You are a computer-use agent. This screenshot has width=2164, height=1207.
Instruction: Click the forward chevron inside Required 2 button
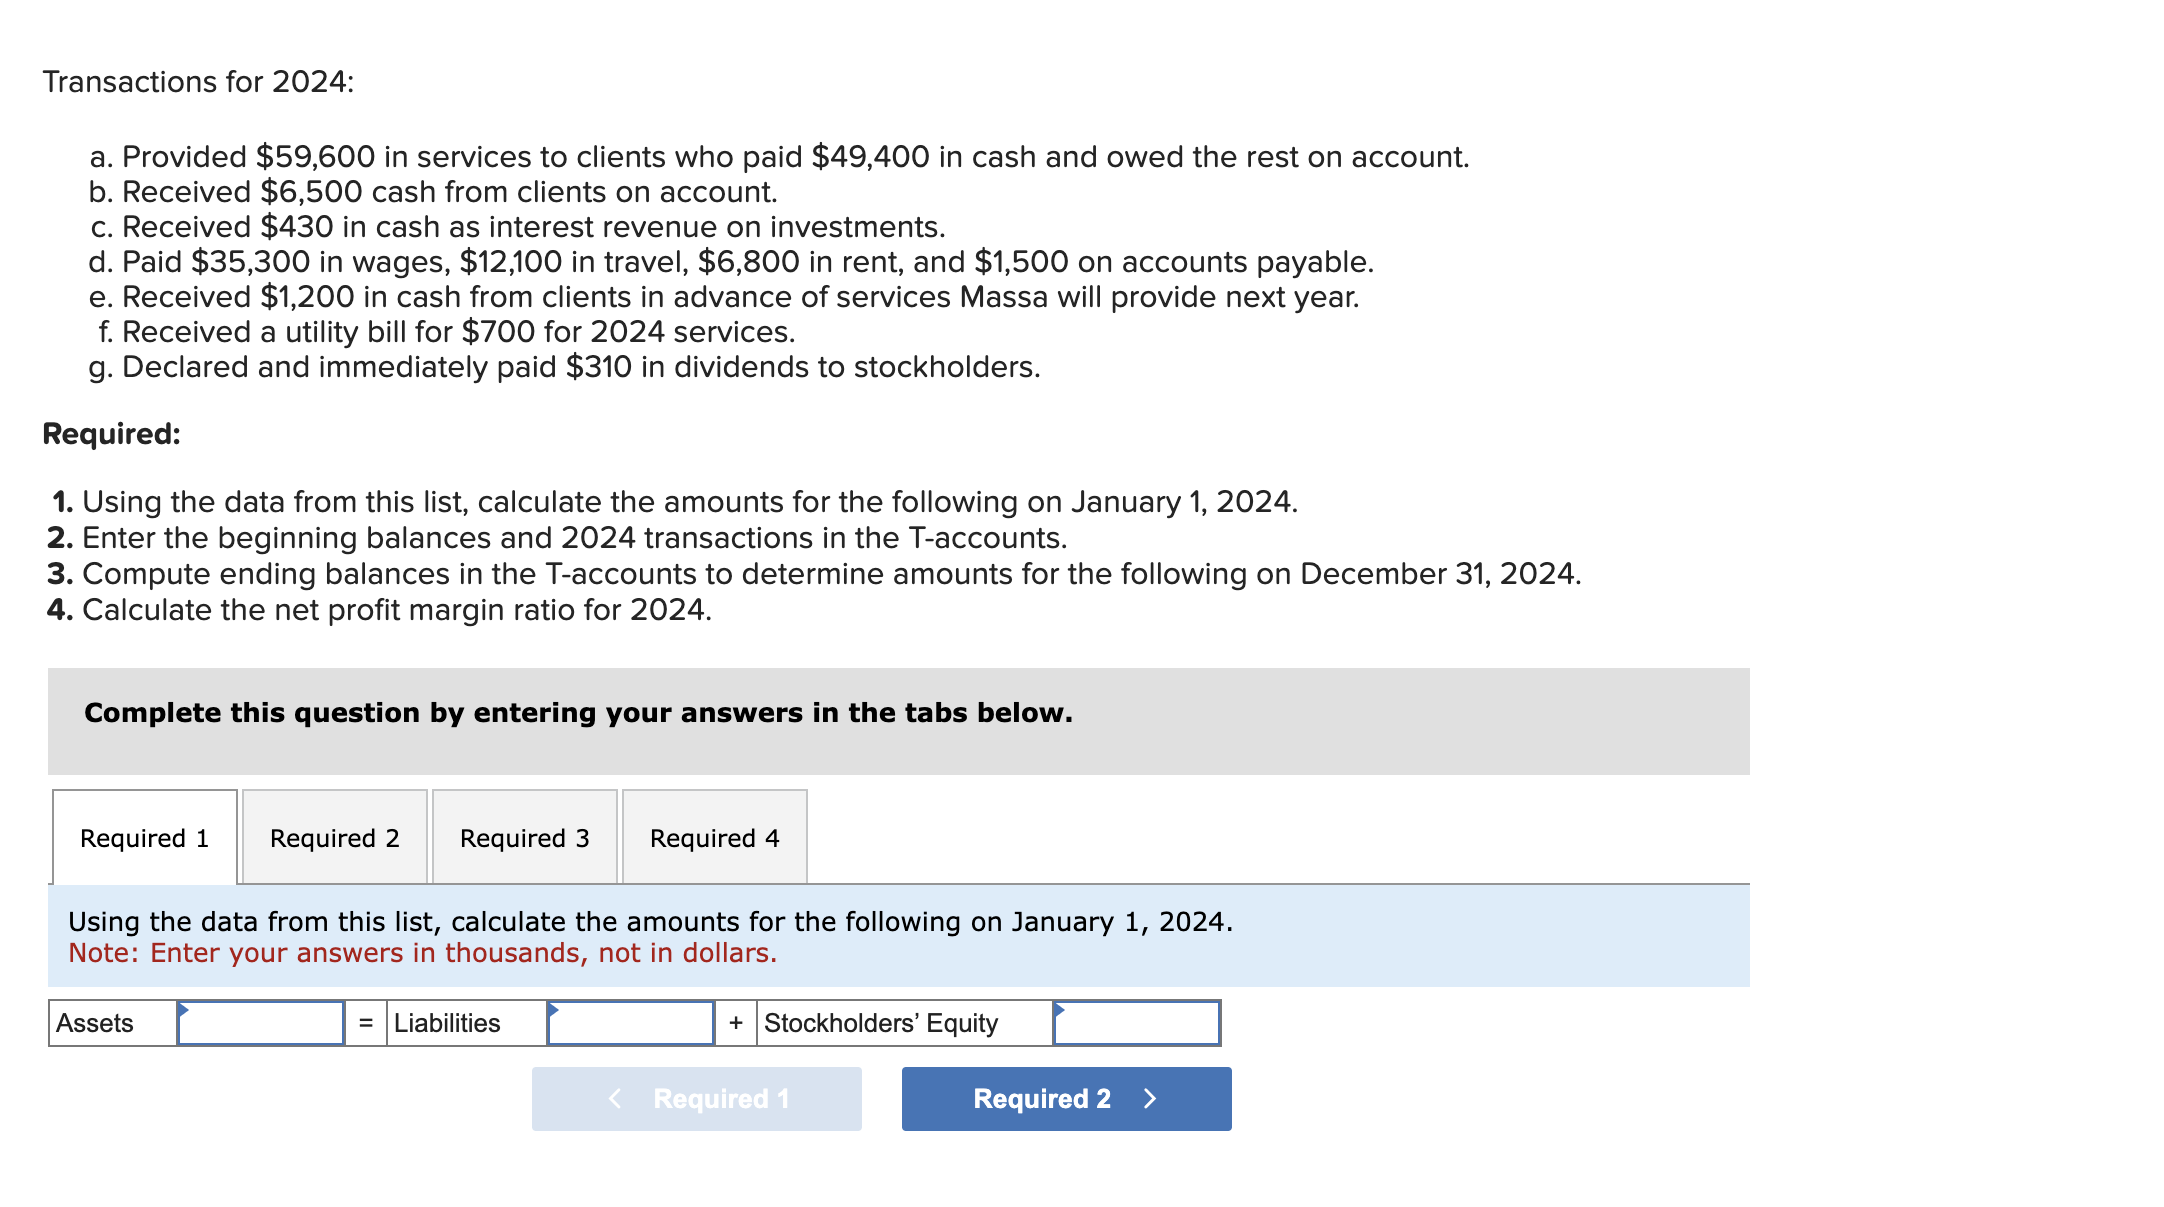[x=1150, y=1098]
